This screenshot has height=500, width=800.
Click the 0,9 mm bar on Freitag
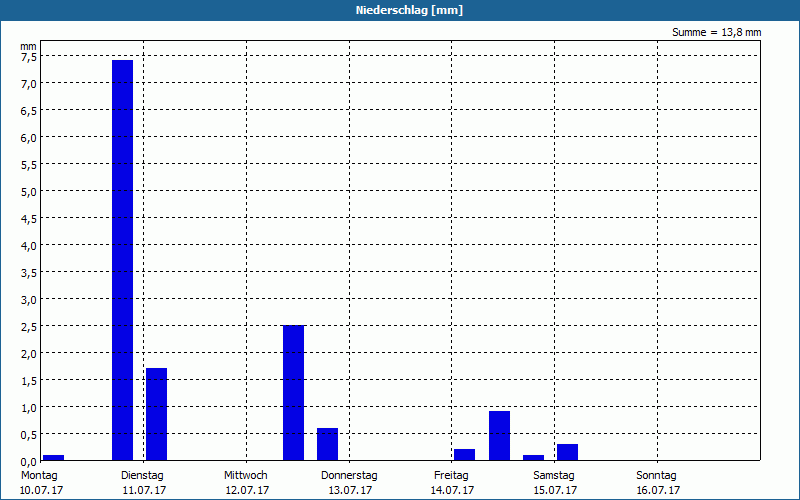[499, 436]
